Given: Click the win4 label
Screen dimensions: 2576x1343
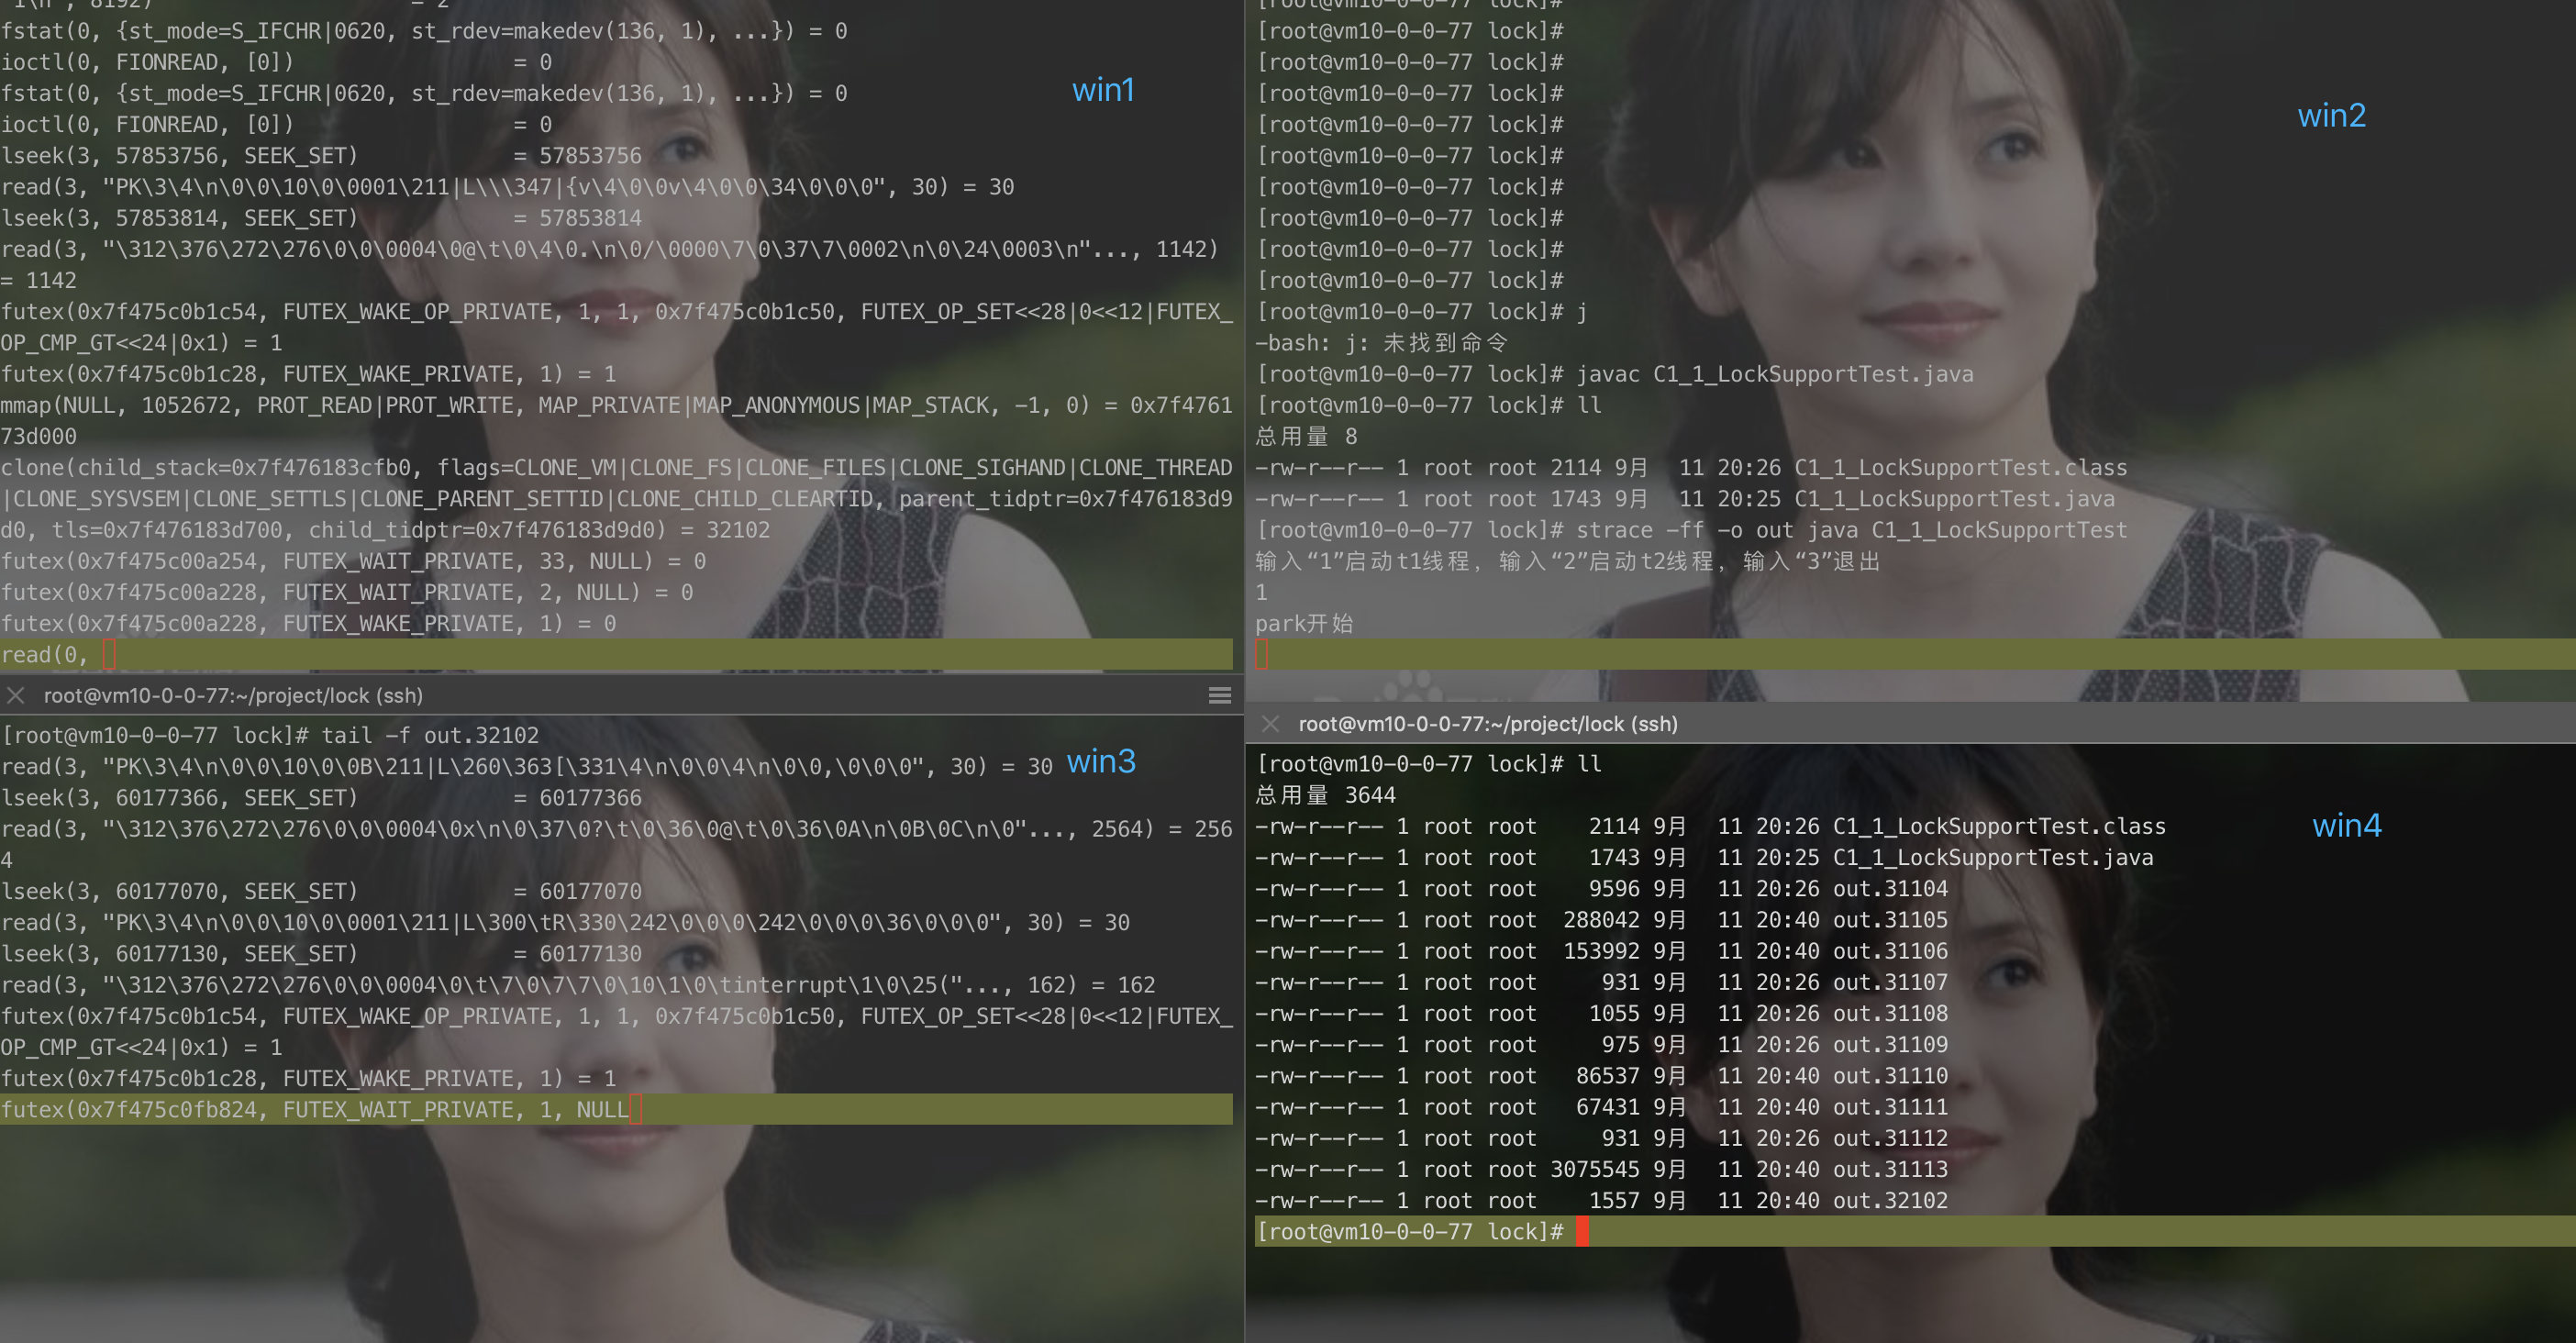Looking at the screenshot, I should (x=2346, y=826).
